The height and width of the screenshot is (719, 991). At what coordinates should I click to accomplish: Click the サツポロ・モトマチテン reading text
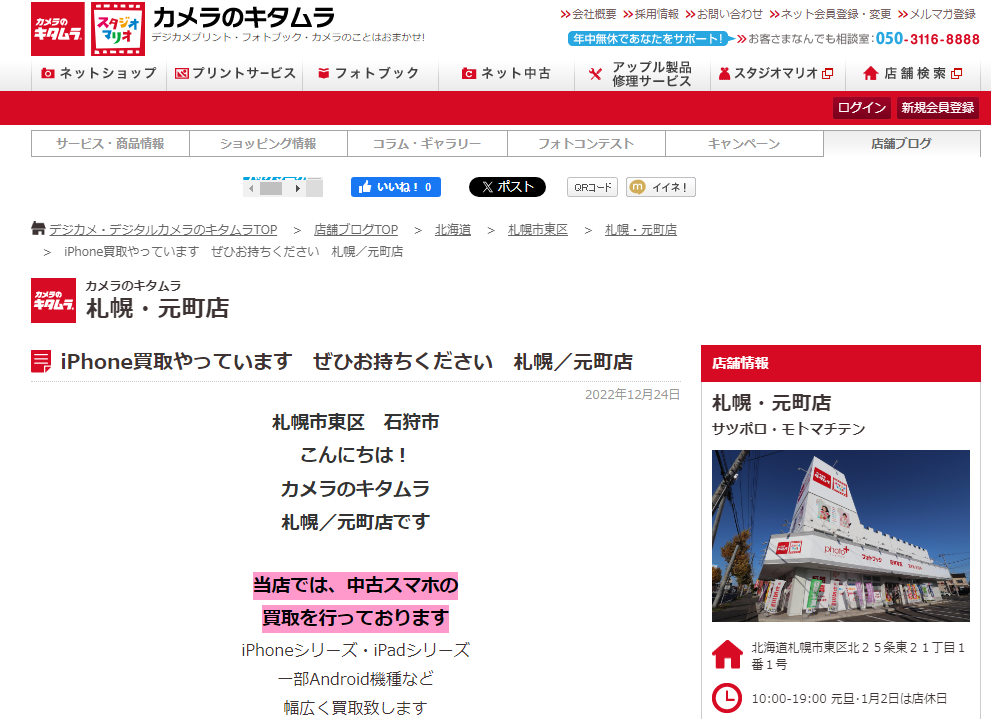[789, 430]
